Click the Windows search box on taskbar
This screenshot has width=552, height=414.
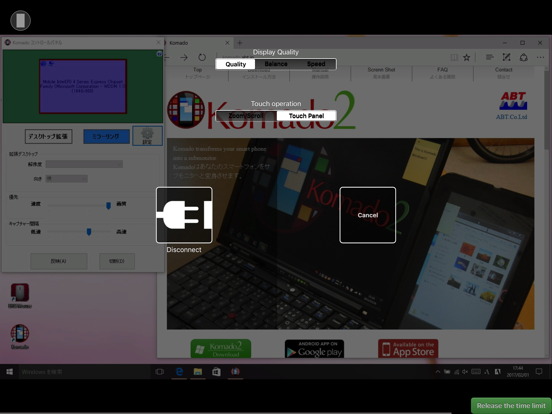click(x=84, y=372)
